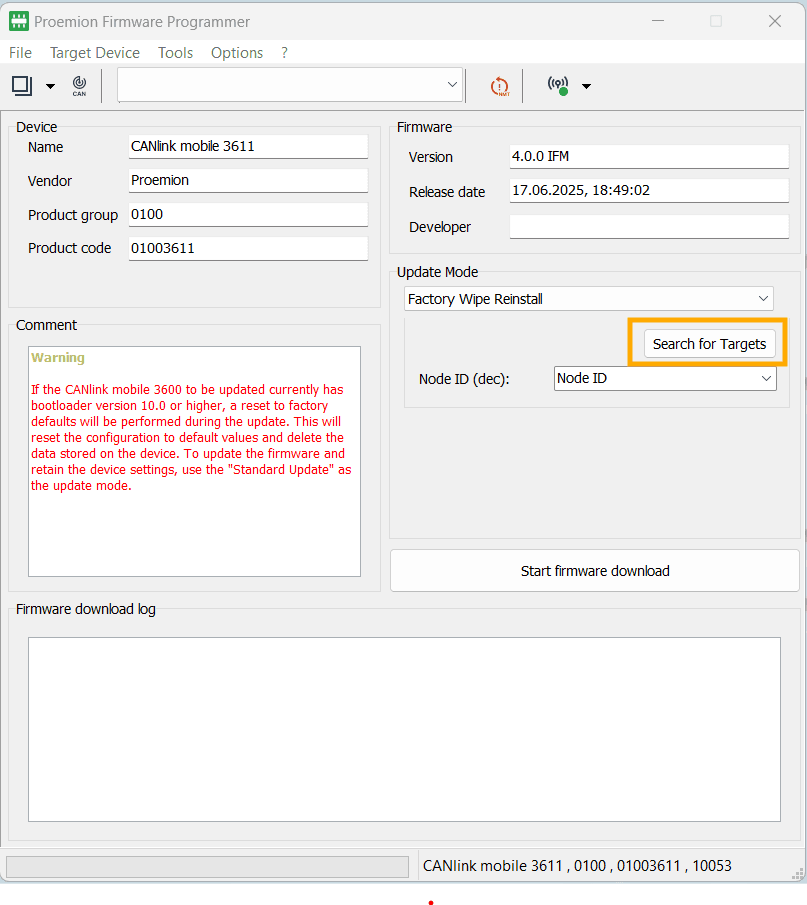
Task: Click the device Name field
Action: tap(248, 146)
